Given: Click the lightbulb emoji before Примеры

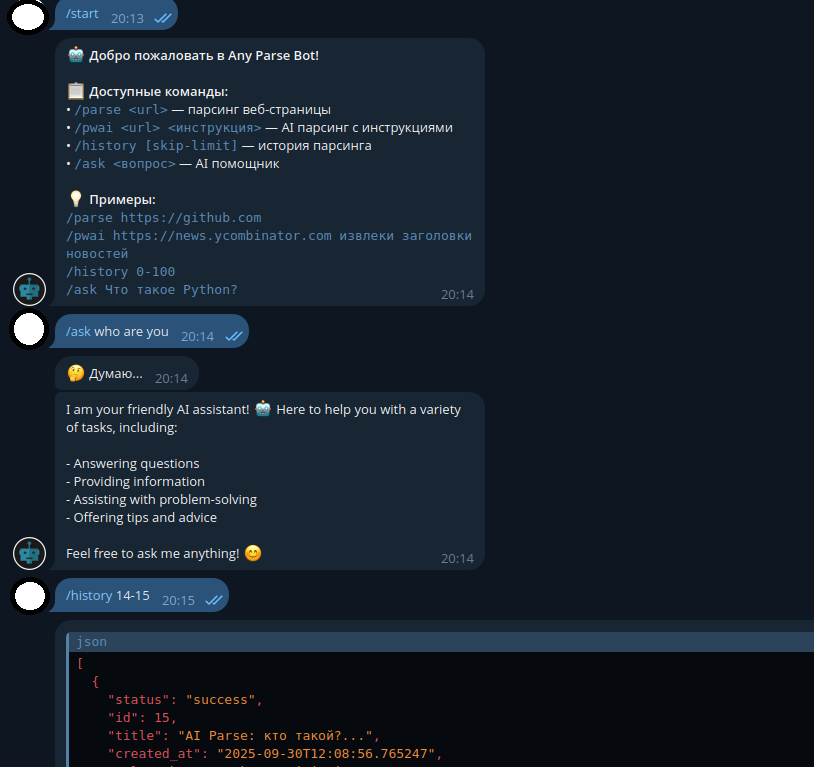Looking at the screenshot, I should coord(74,198).
